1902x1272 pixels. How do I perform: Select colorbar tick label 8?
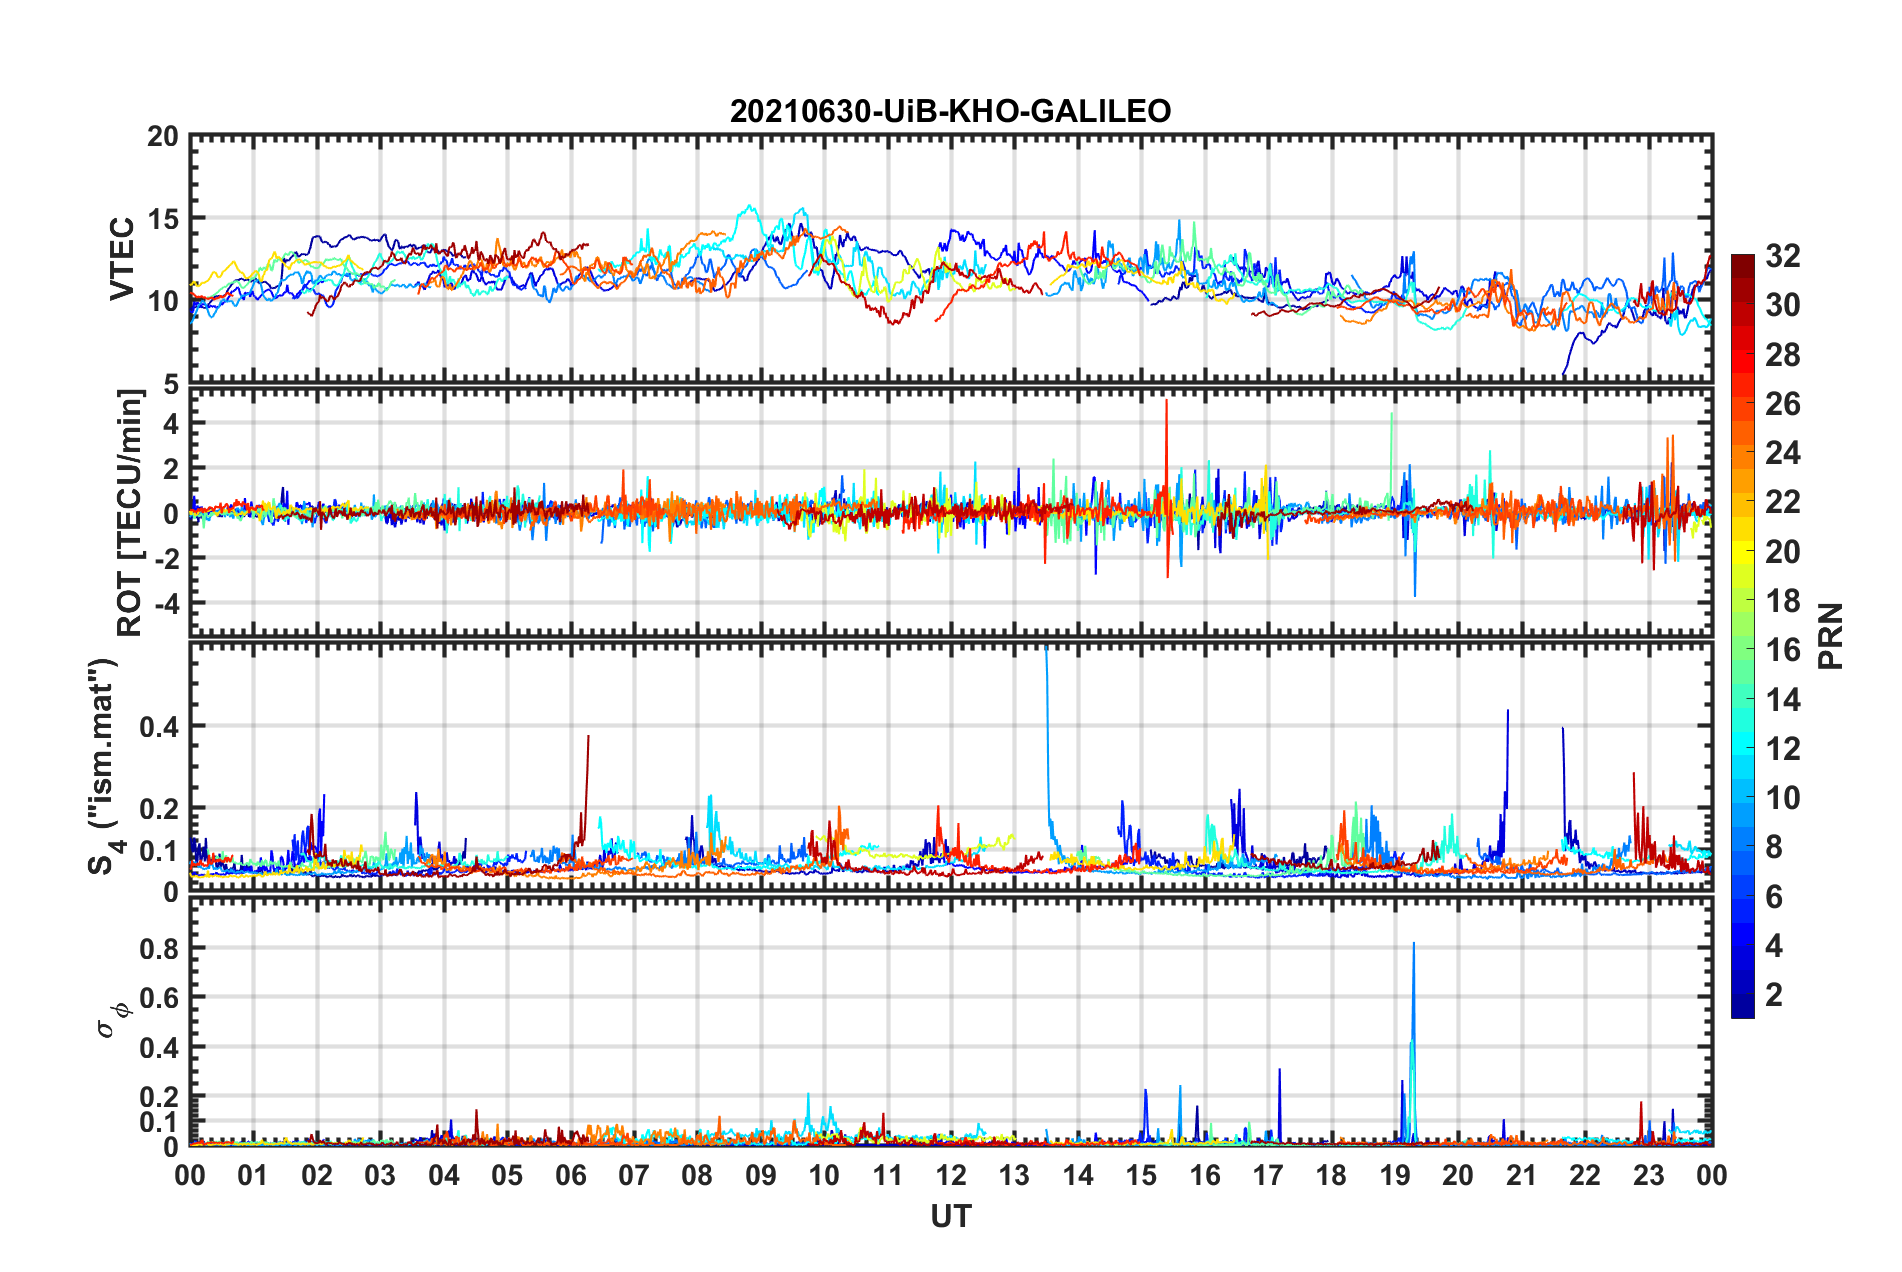tap(1774, 847)
